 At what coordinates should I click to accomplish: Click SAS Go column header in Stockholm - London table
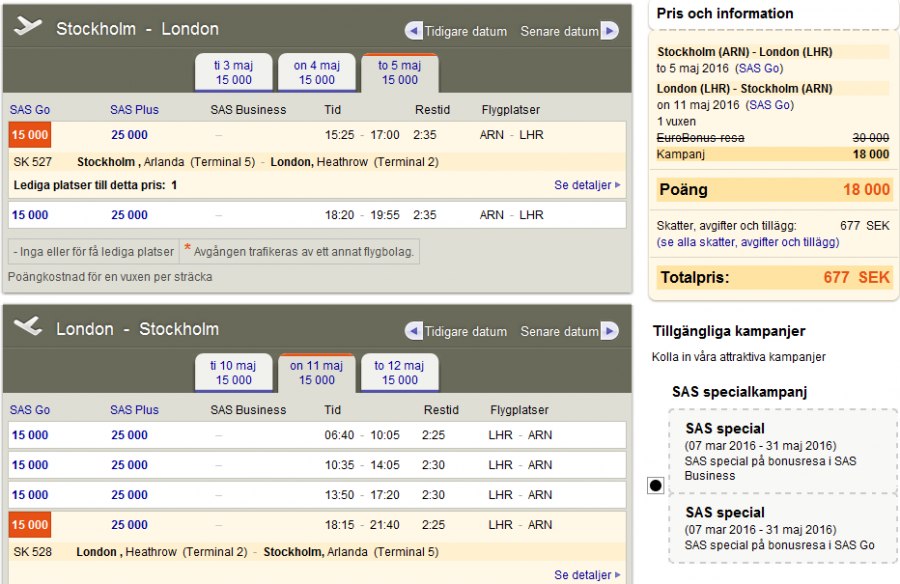tap(30, 110)
